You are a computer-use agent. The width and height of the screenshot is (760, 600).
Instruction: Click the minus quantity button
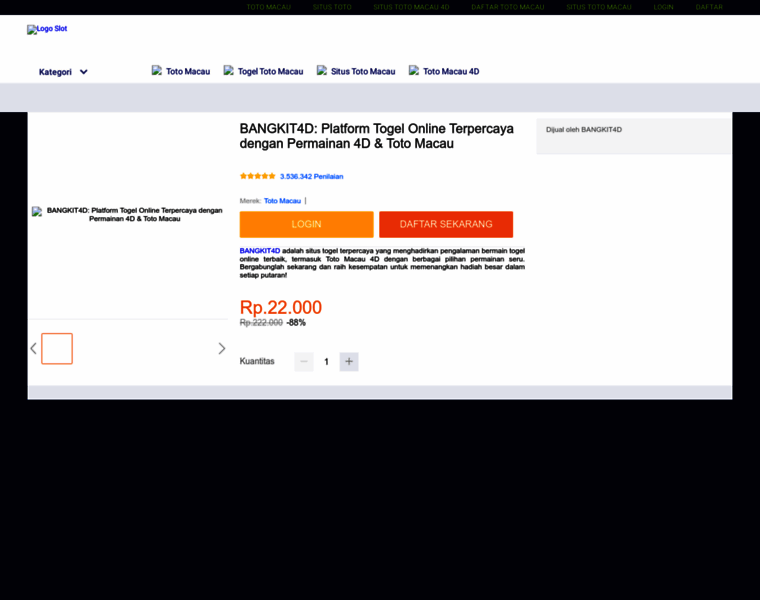(304, 361)
